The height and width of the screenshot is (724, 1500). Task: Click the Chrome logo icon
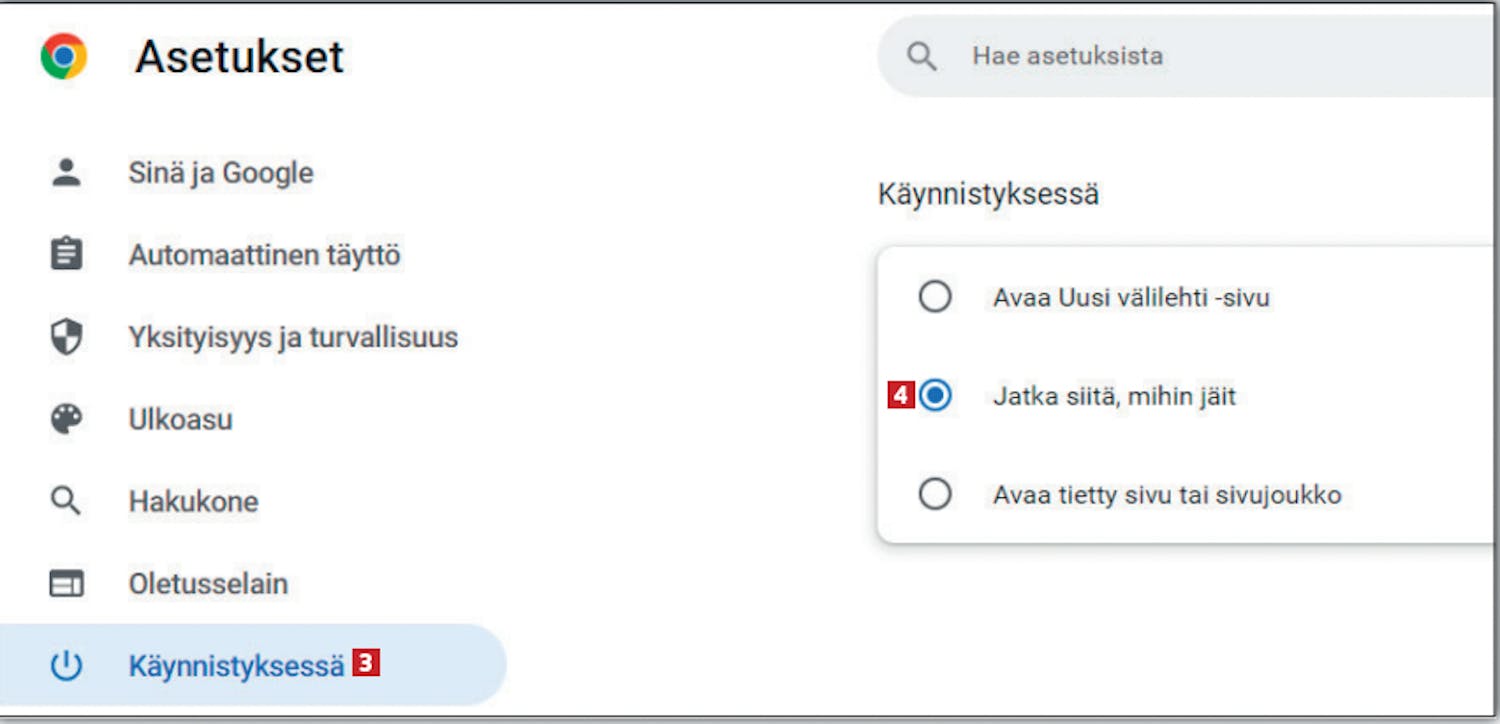pos(64,56)
